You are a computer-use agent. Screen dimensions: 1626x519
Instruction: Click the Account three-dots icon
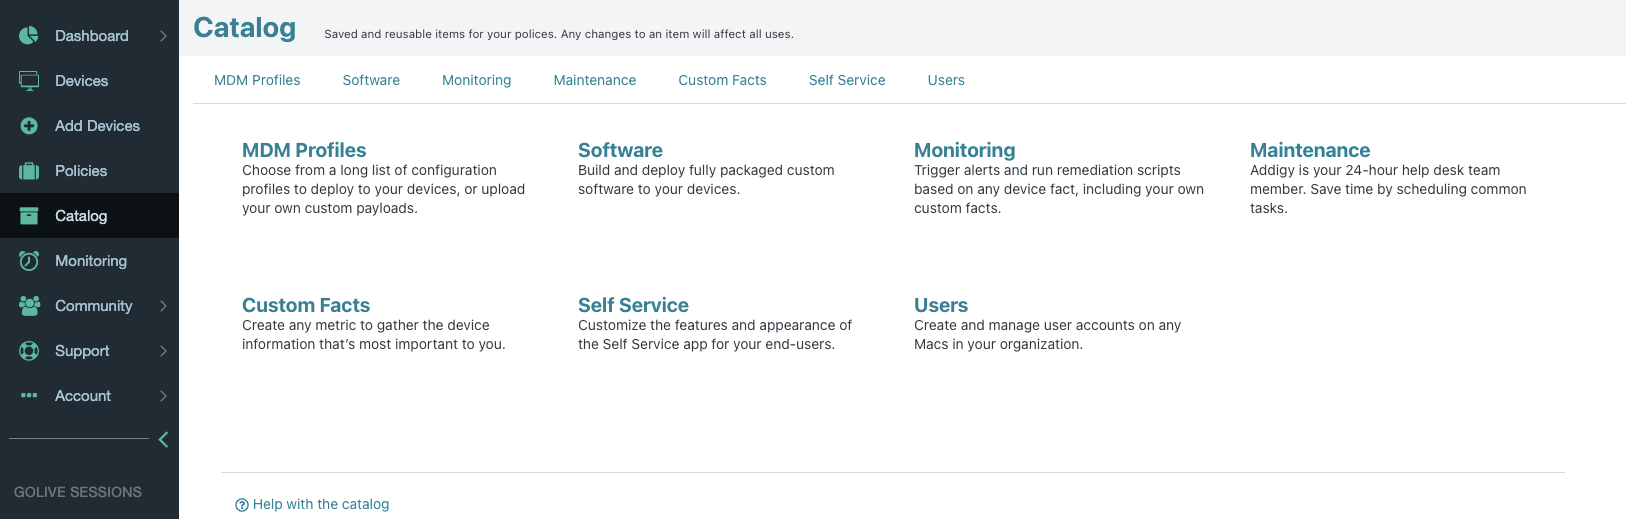29,396
